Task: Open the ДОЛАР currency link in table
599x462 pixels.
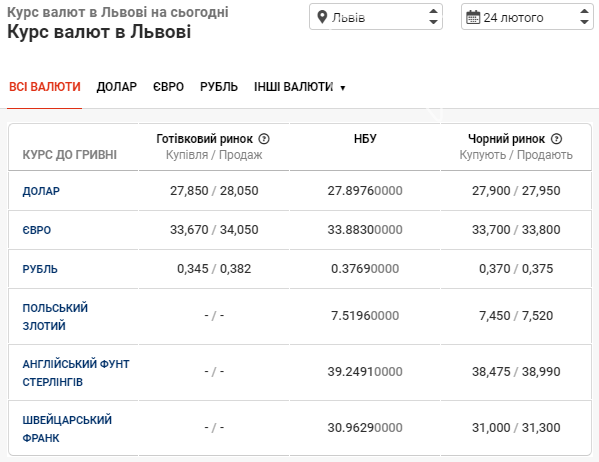Action: coord(41,191)
